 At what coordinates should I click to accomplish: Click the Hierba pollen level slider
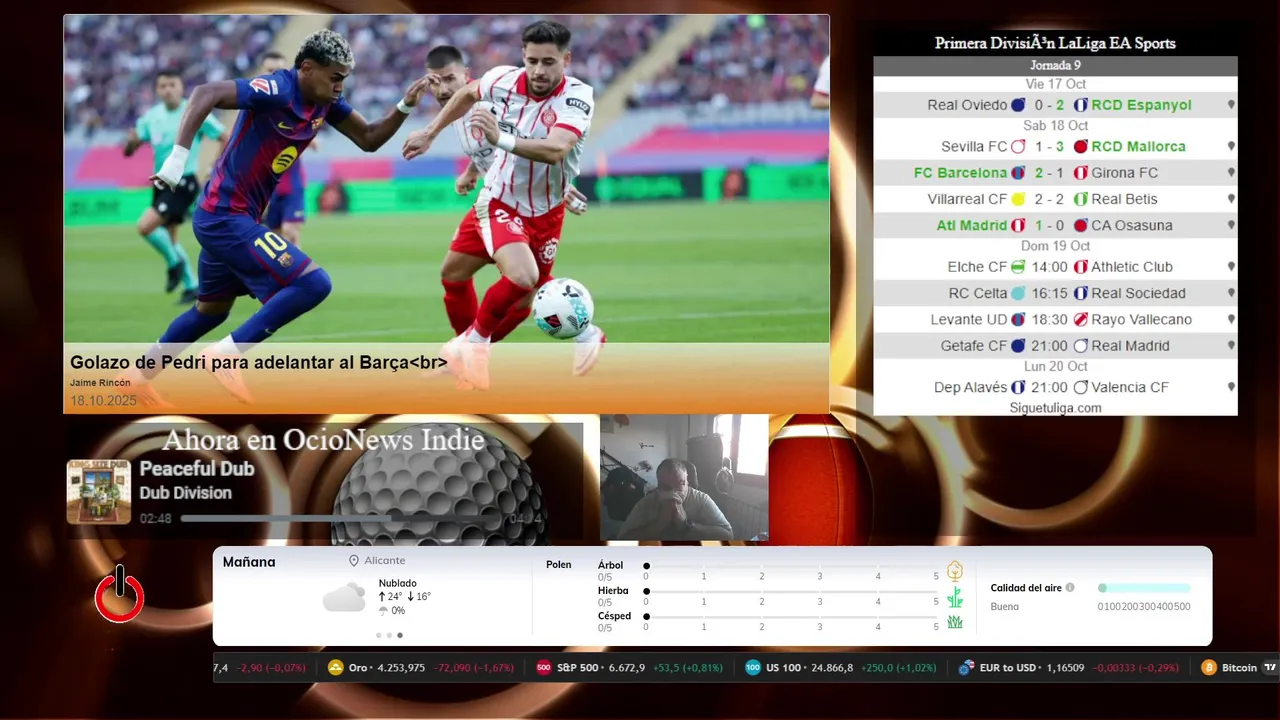pyautogui.click(x=791, y=592)
